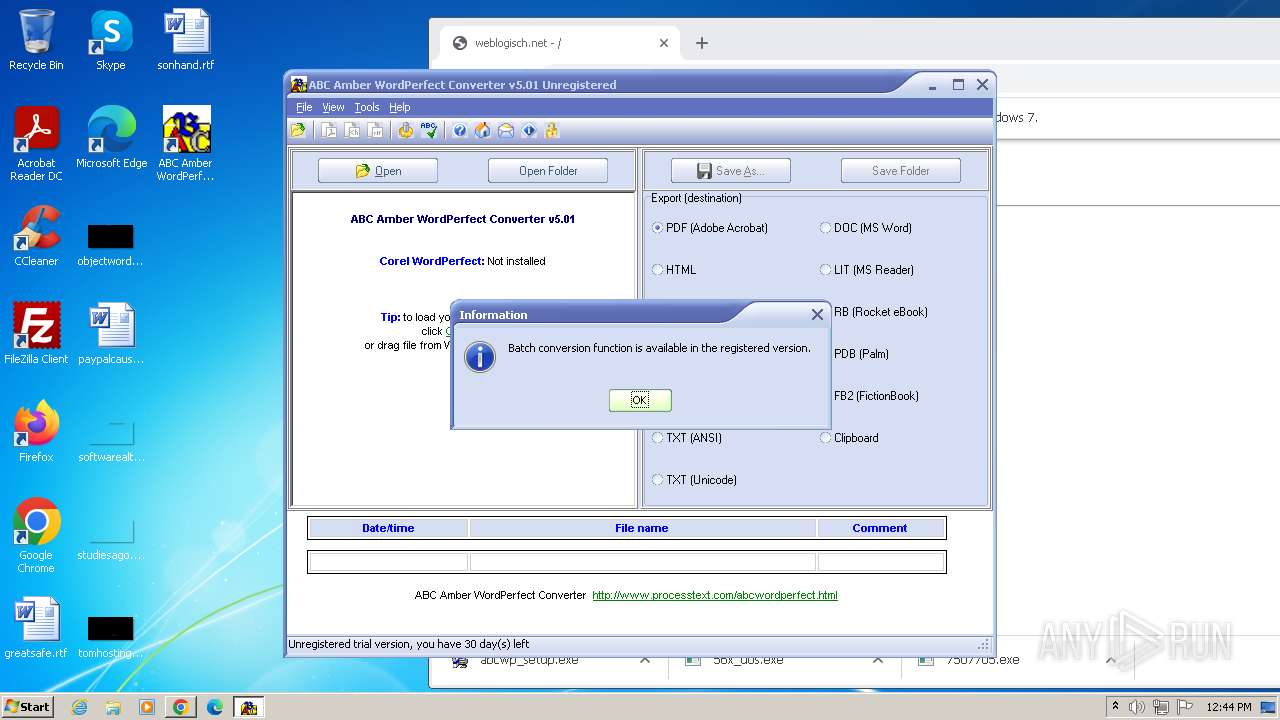Click the stamp-shaped toolbar icon
This screenshot has height=720, width=1280.
coord(405,130)
